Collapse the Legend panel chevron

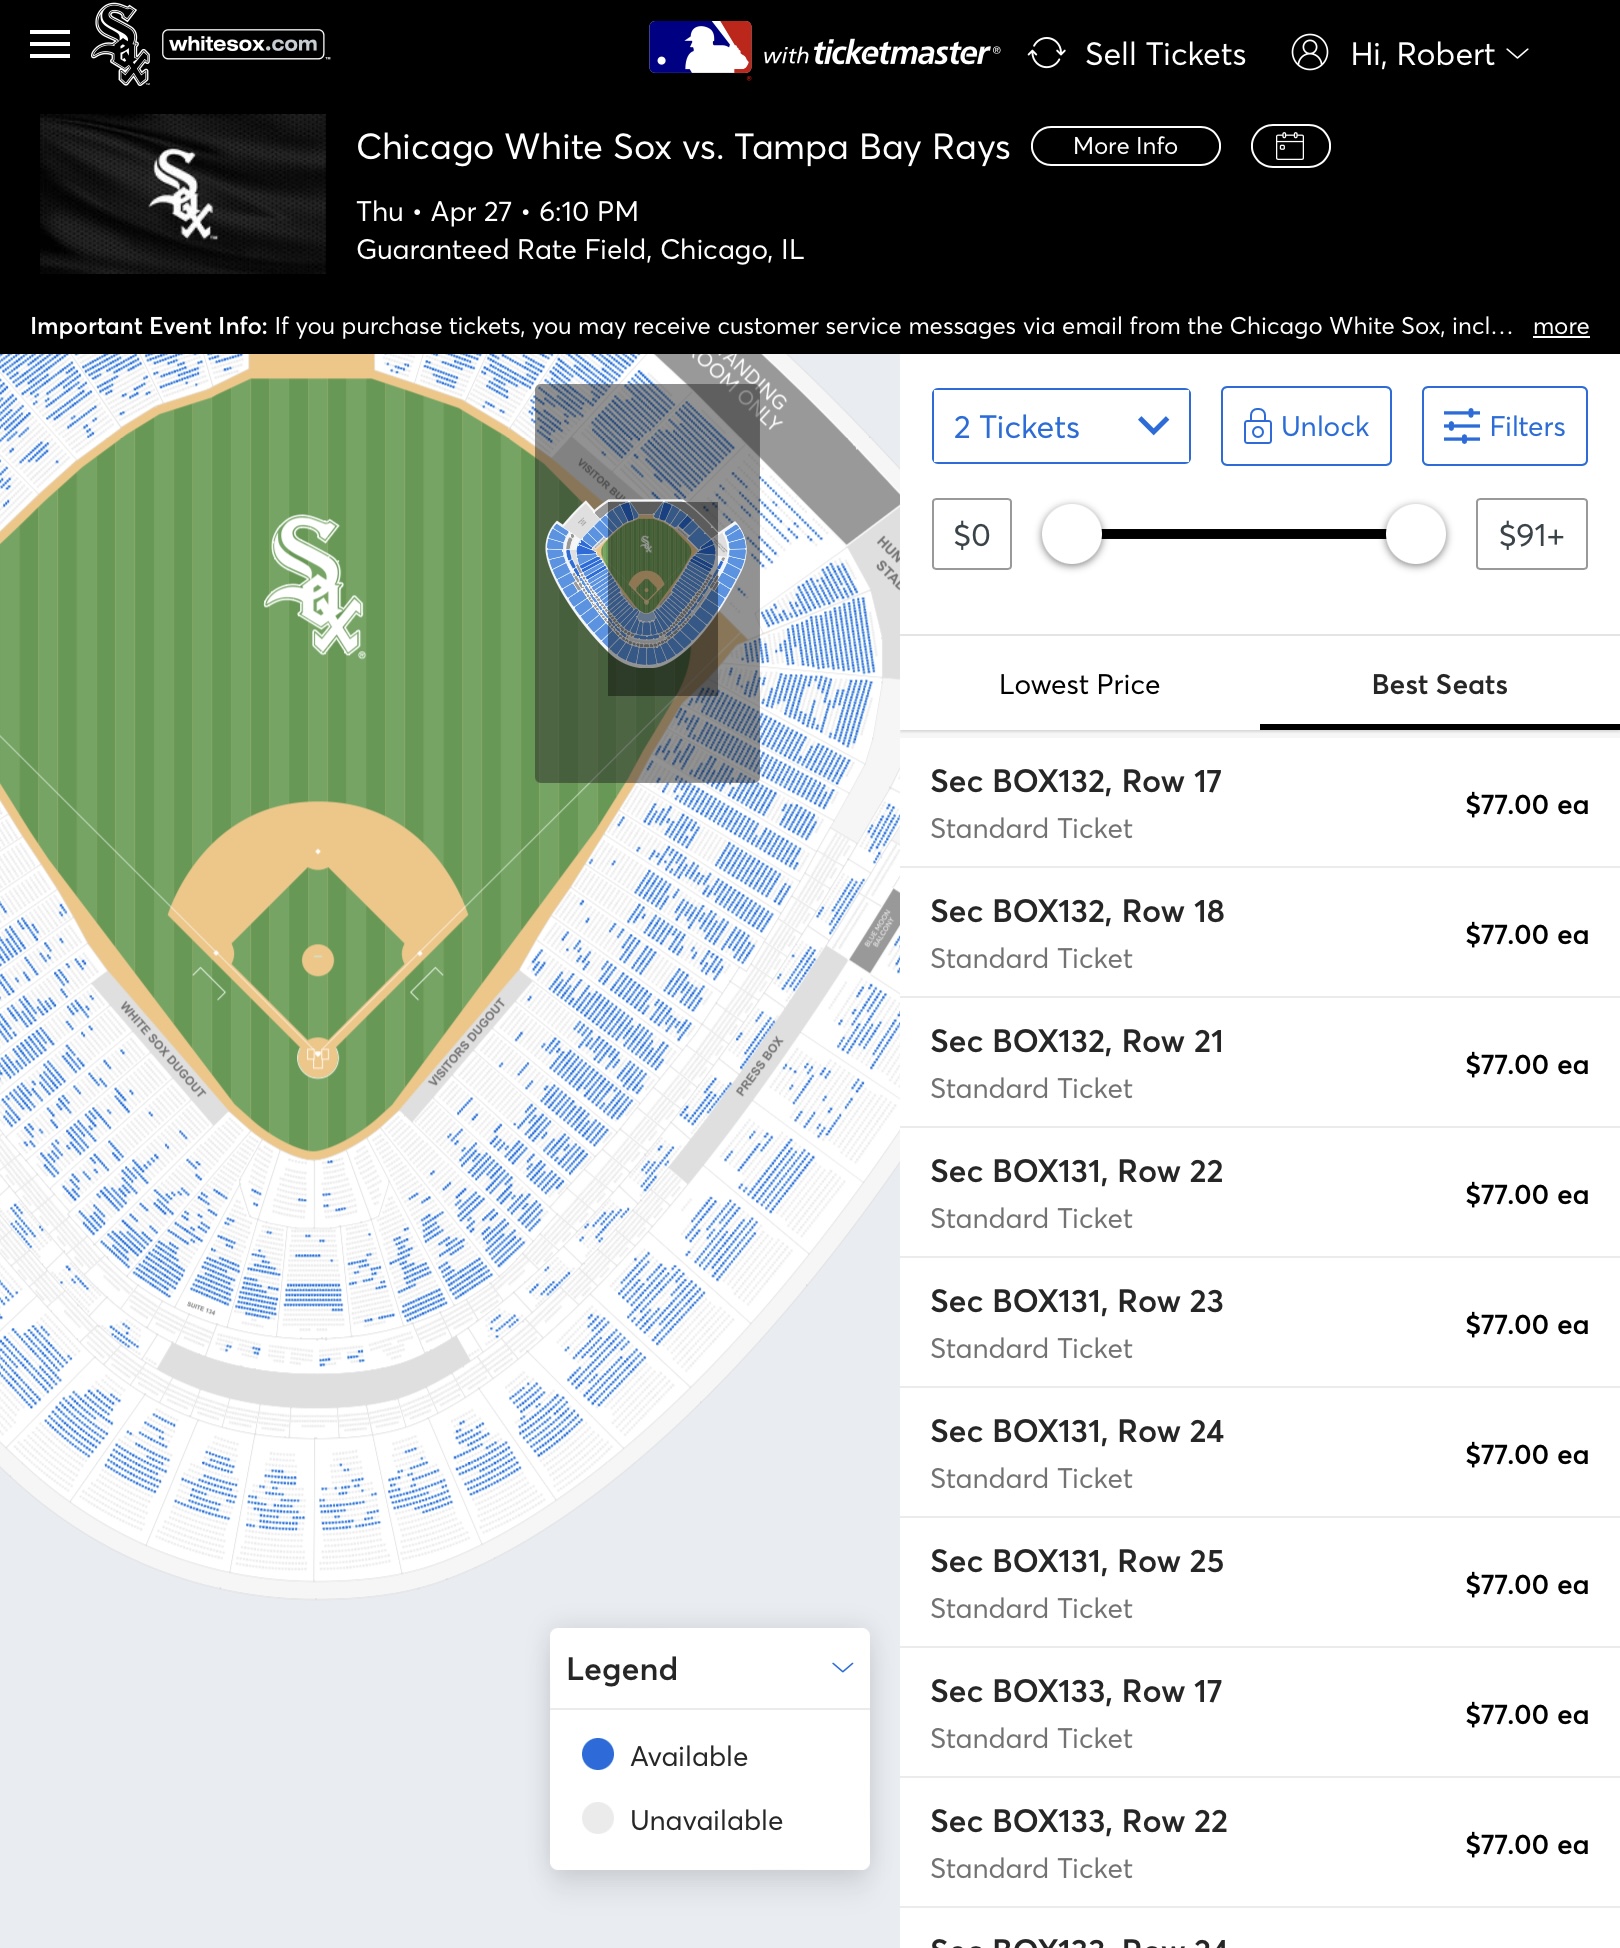pyautogui.click(x=843, y=1668)
